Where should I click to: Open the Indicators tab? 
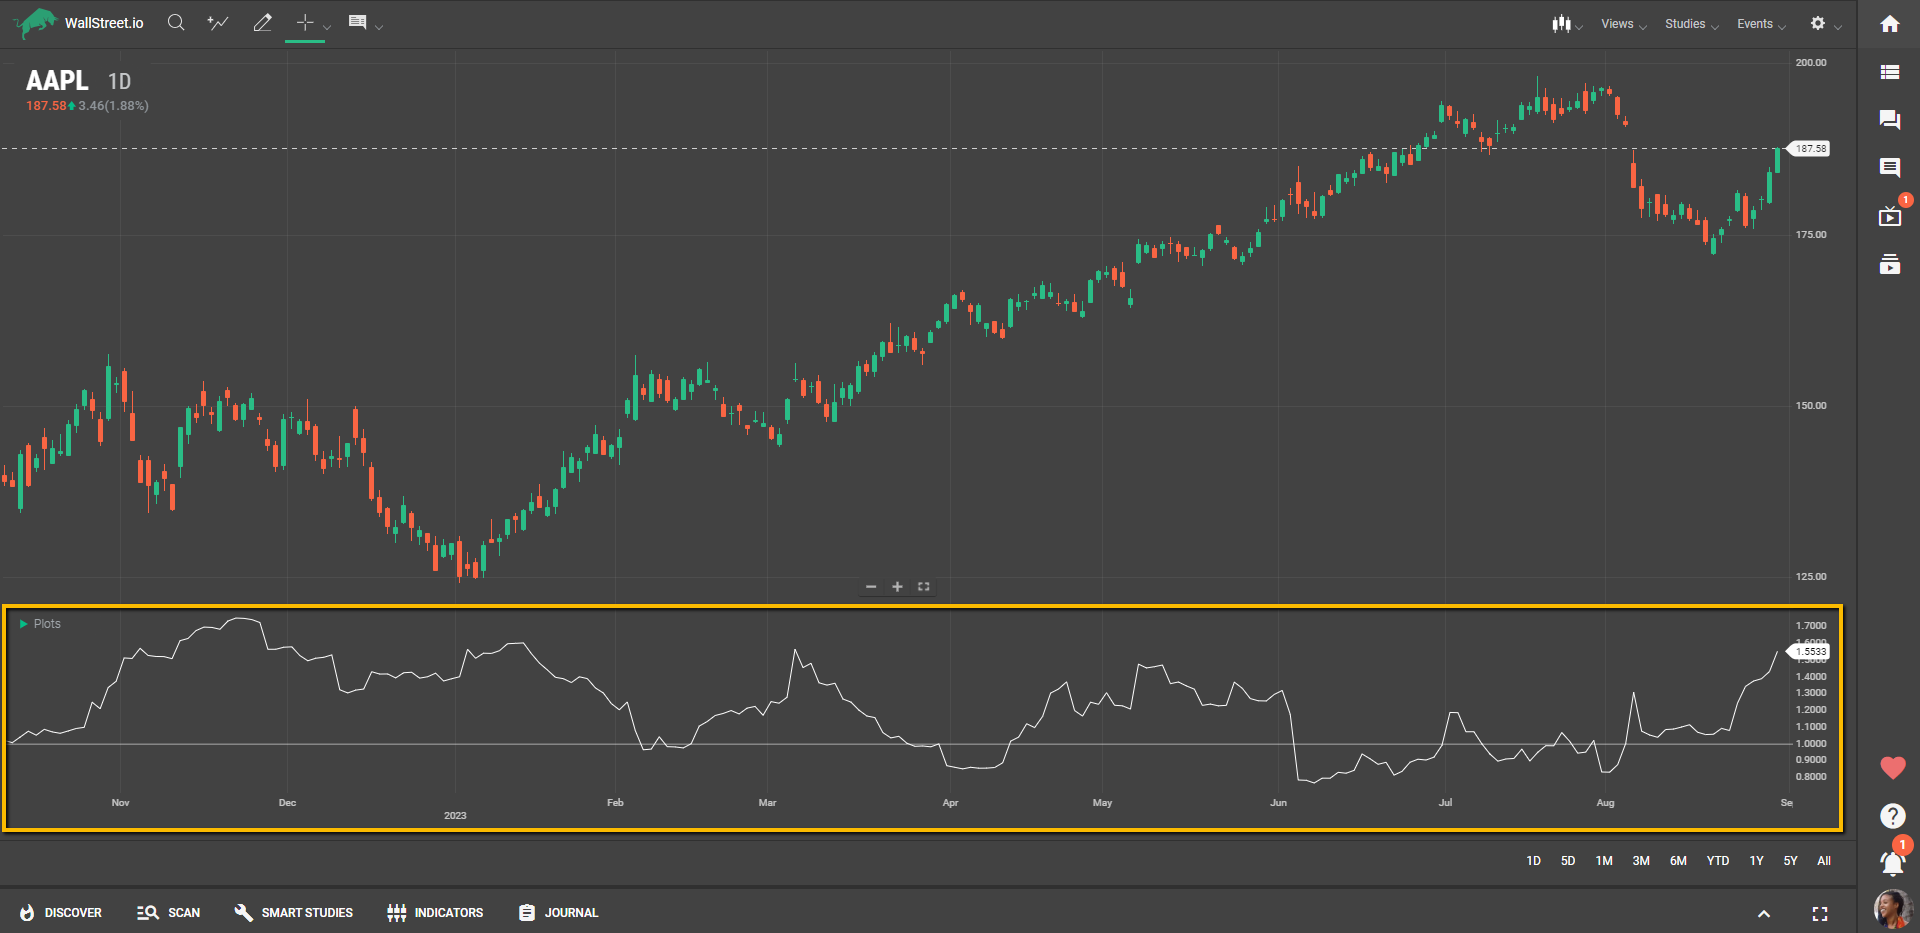tap(434, 913)
